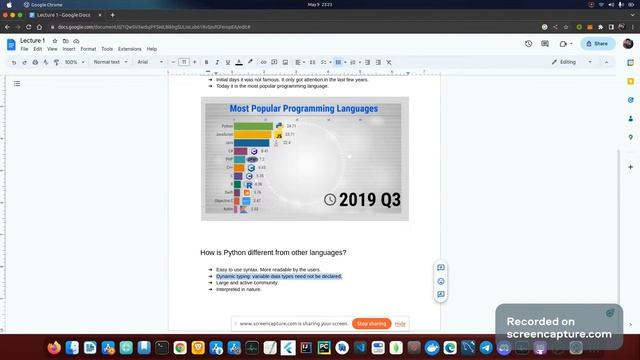Add comment to the selected text
The width and height of the screenshot is (640, 360).
click(x=441, y=268)
